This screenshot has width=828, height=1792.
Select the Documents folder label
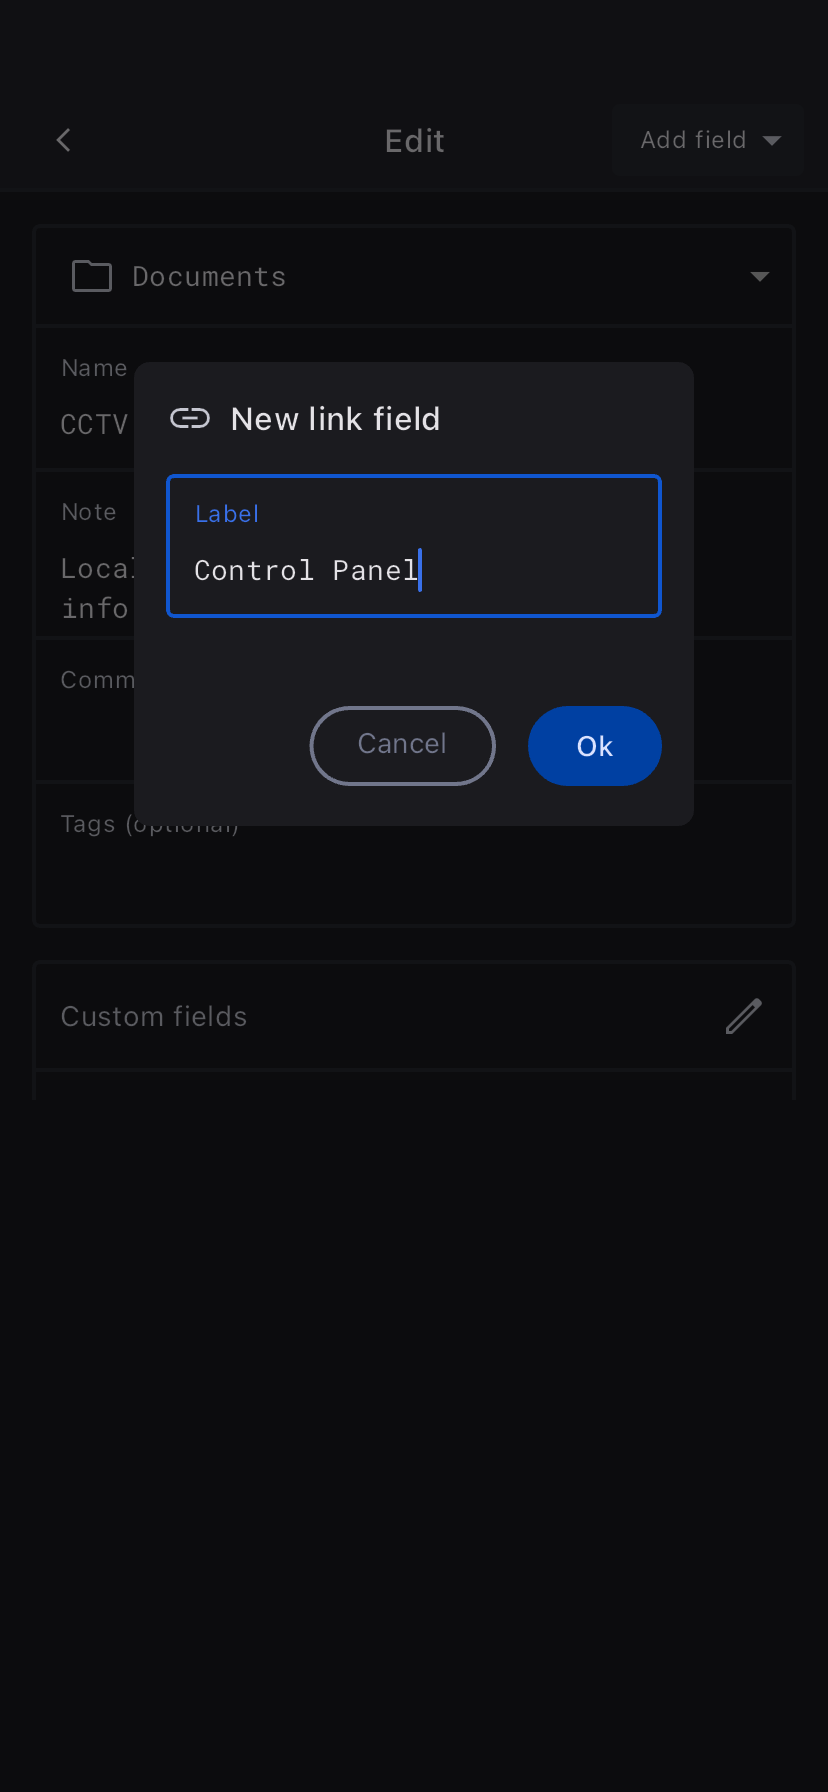coord(209,277)
